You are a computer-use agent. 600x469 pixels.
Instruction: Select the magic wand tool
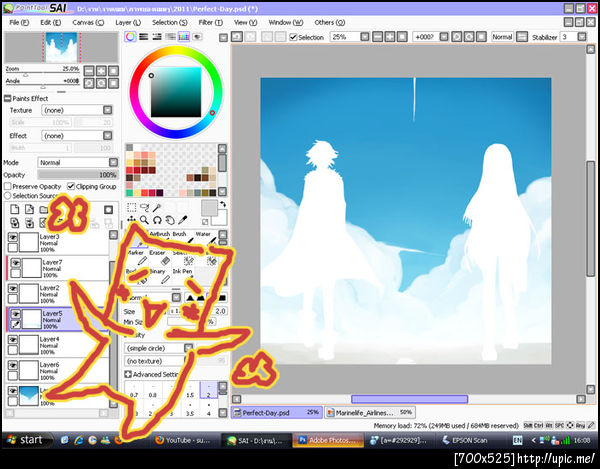point(157,207)
